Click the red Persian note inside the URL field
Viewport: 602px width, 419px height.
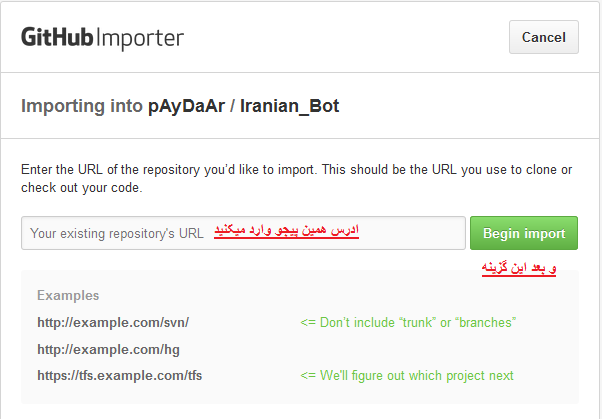click(x=286, y=232)
